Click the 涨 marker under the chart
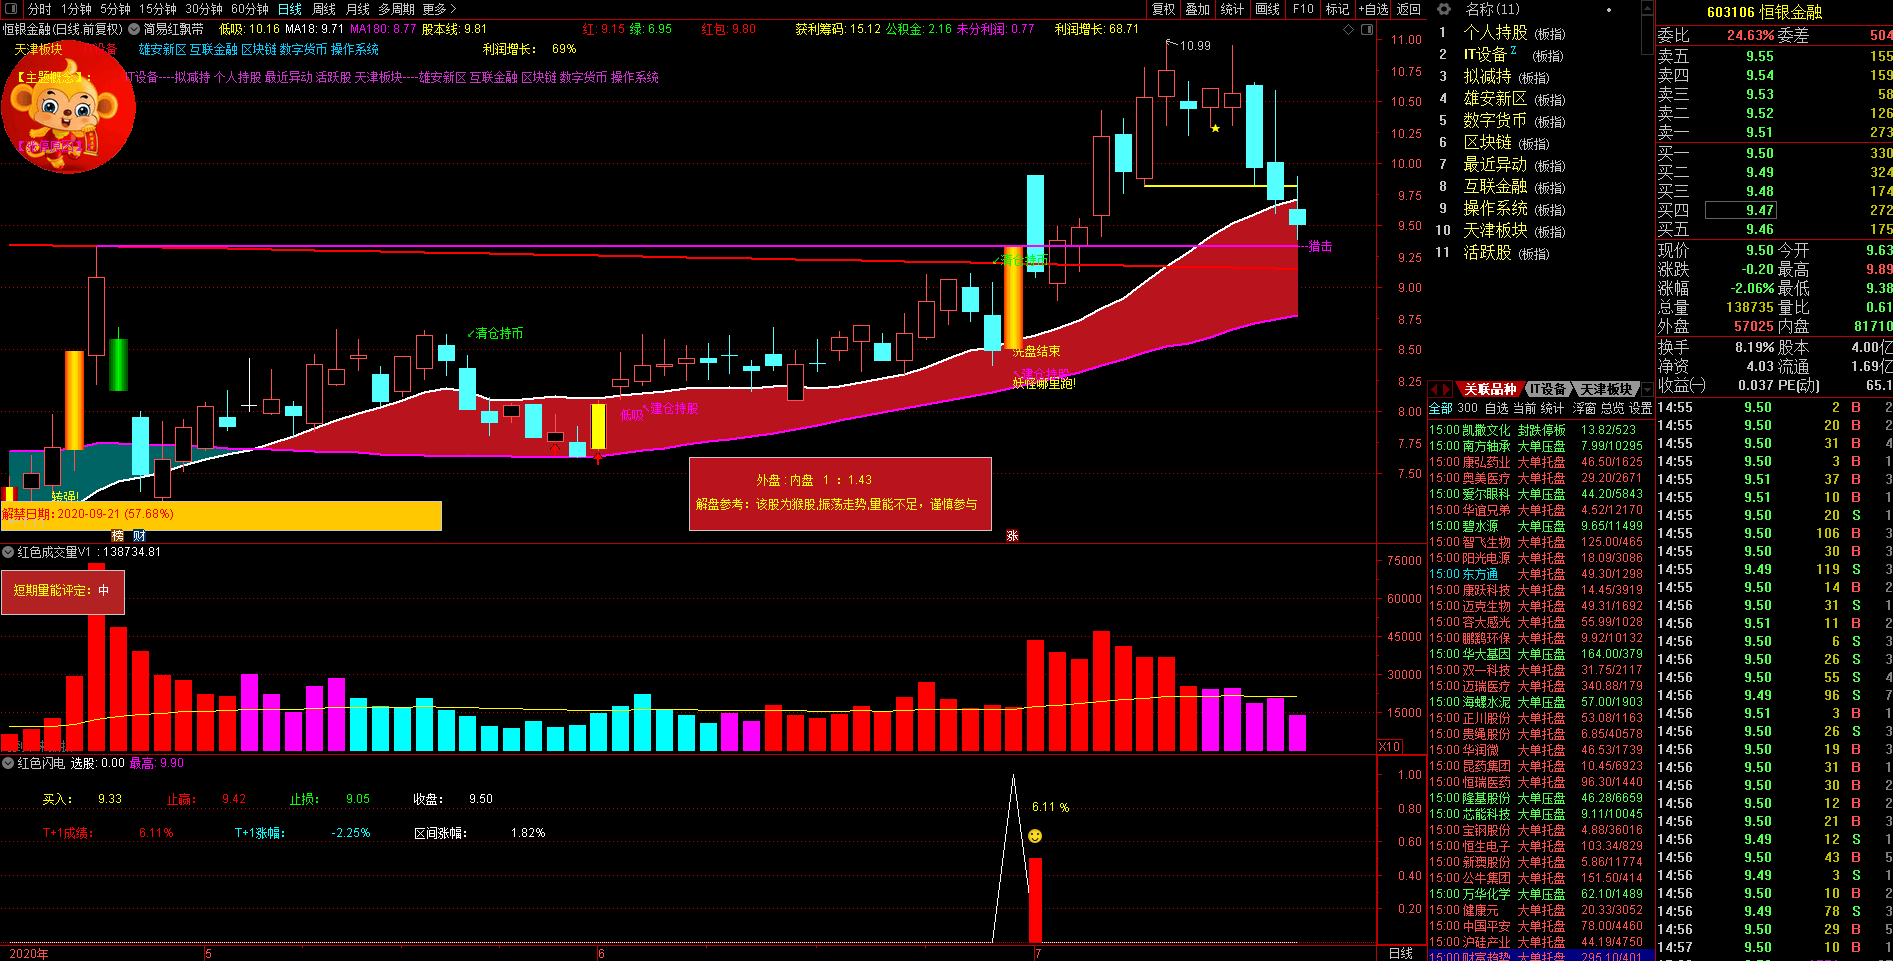 pyautogui.click(x=1012, y=536)
